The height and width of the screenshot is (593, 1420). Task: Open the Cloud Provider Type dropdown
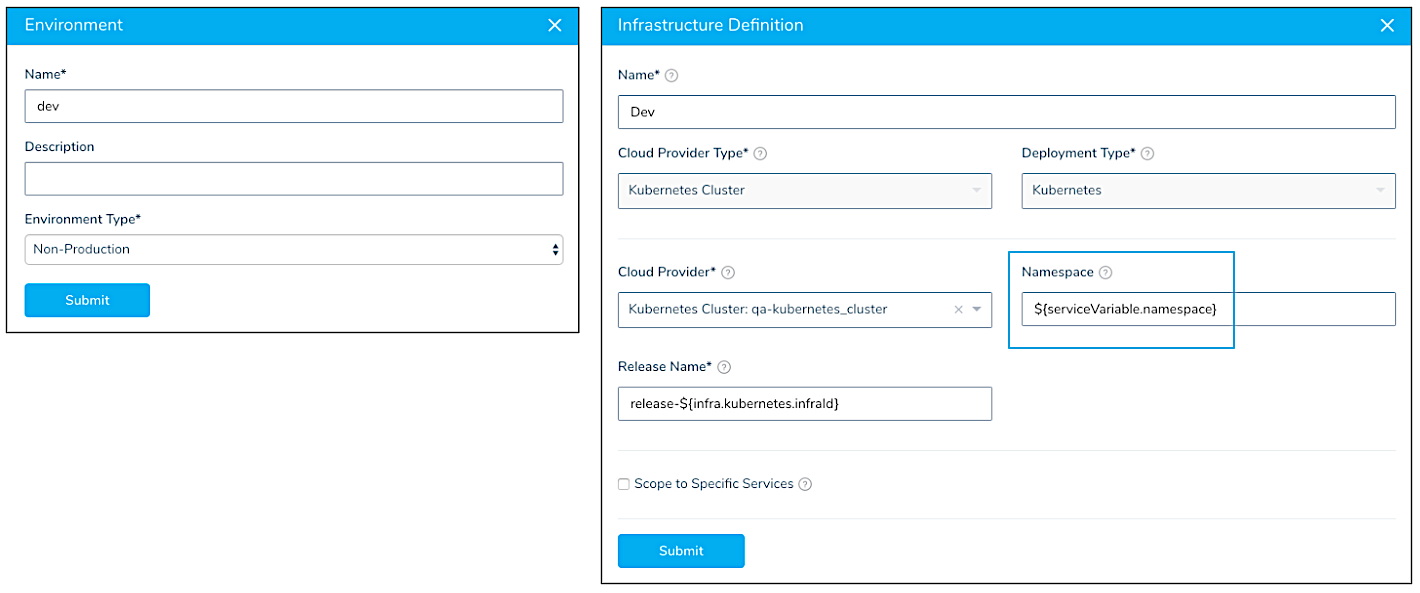tap(805, 190)
